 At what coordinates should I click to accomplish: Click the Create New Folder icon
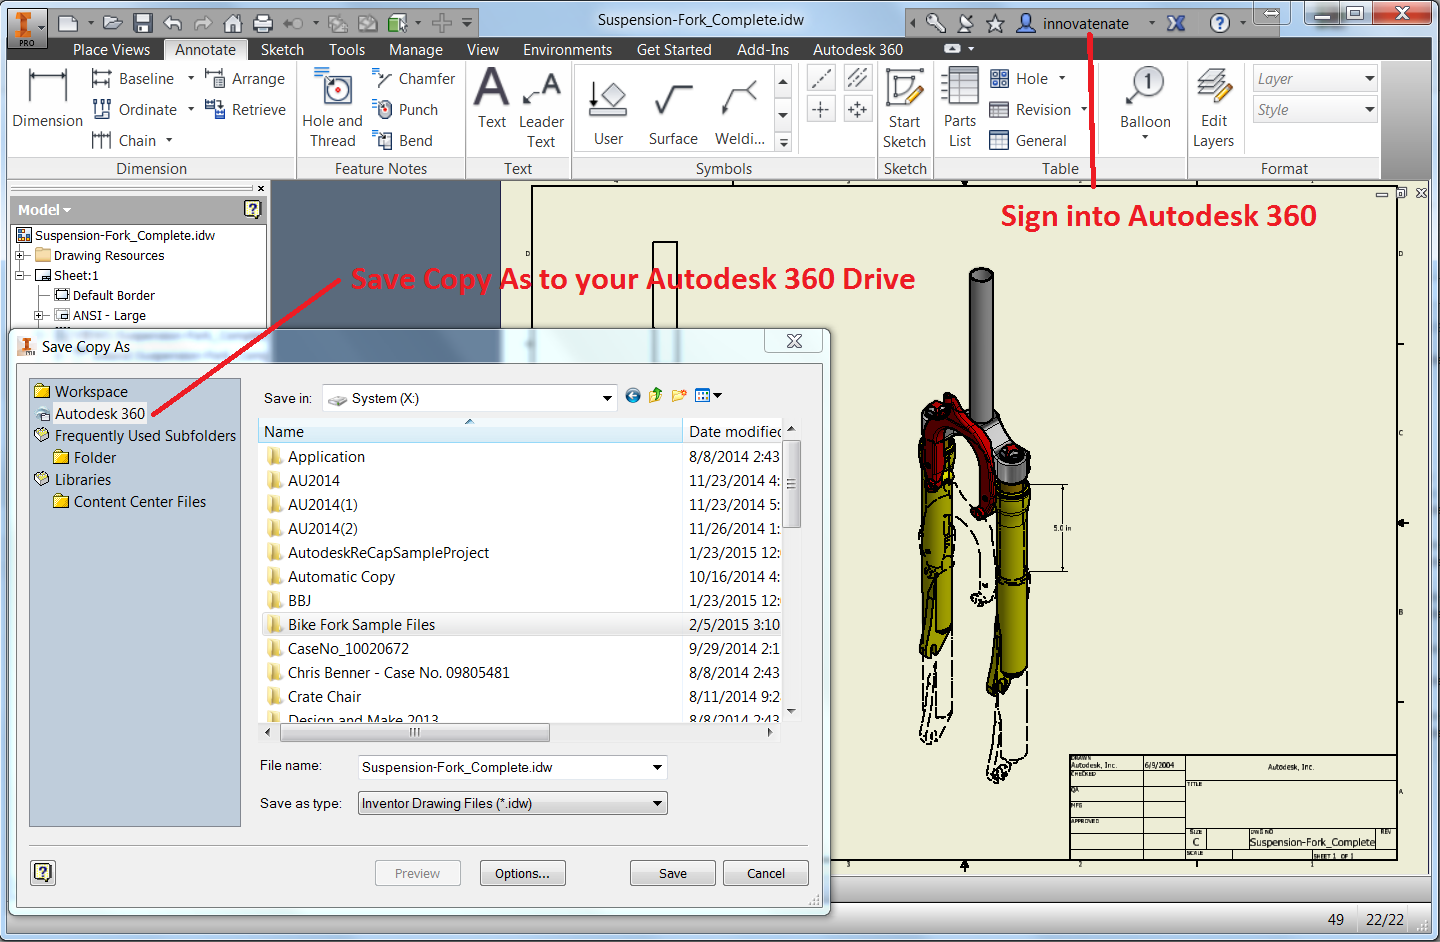[x=680, y=396]
